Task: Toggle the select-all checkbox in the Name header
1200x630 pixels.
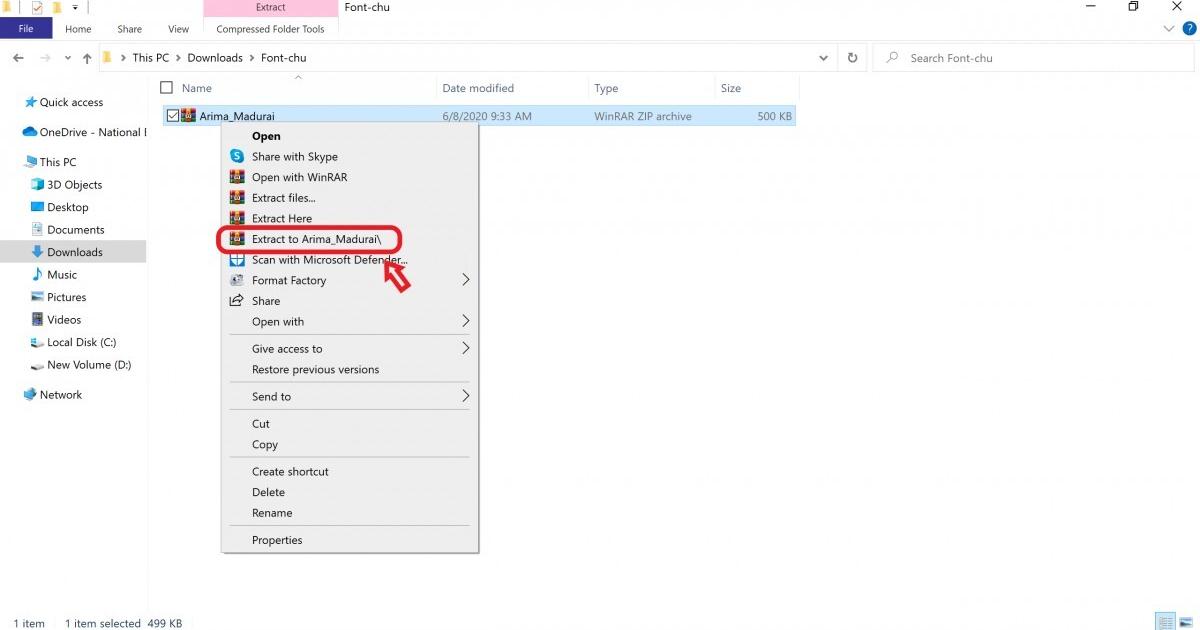Action: [166, 87]
